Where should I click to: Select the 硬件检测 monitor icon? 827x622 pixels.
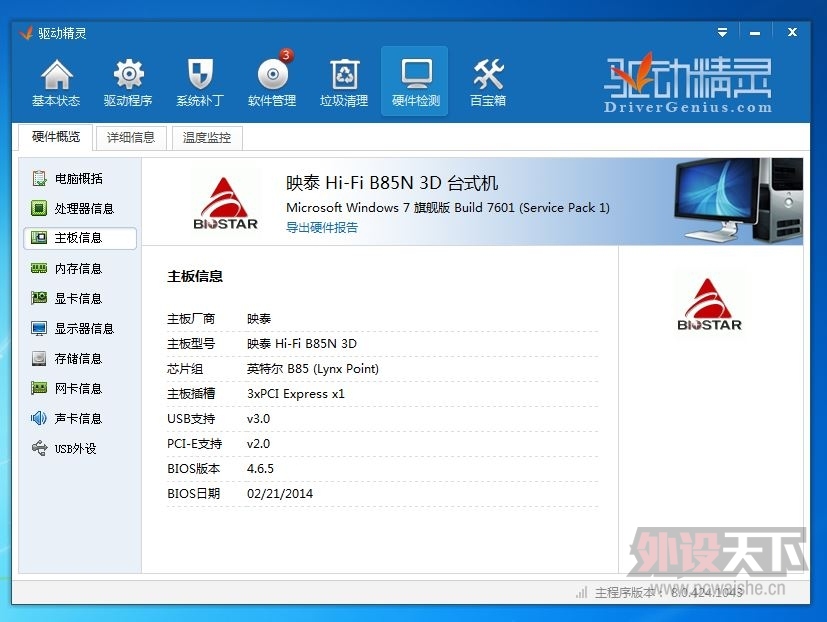click(416, 73)
